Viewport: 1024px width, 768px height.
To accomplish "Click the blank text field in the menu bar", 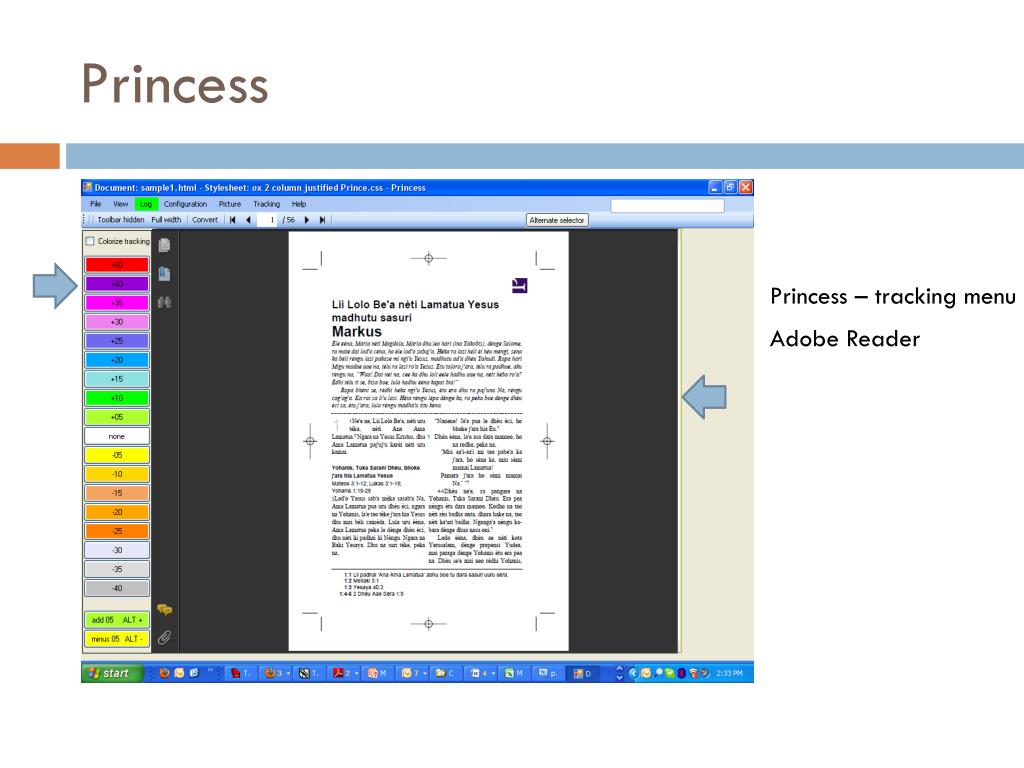I will point(667,206).
